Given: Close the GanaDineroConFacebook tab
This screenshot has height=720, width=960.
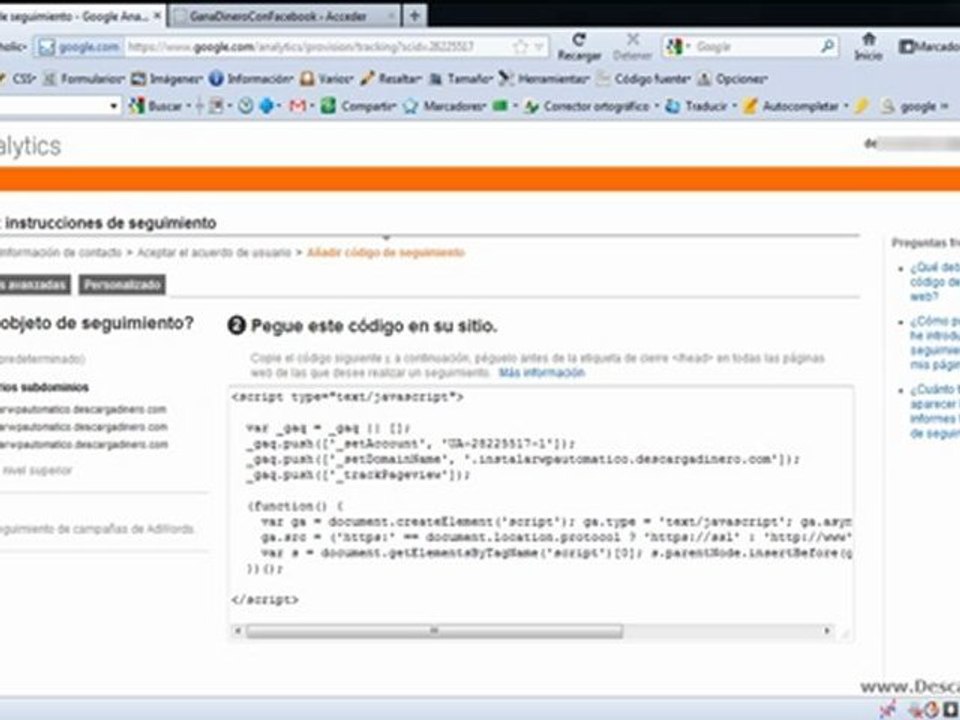Looking at the screenshot, I should click(x=391, y=16).
